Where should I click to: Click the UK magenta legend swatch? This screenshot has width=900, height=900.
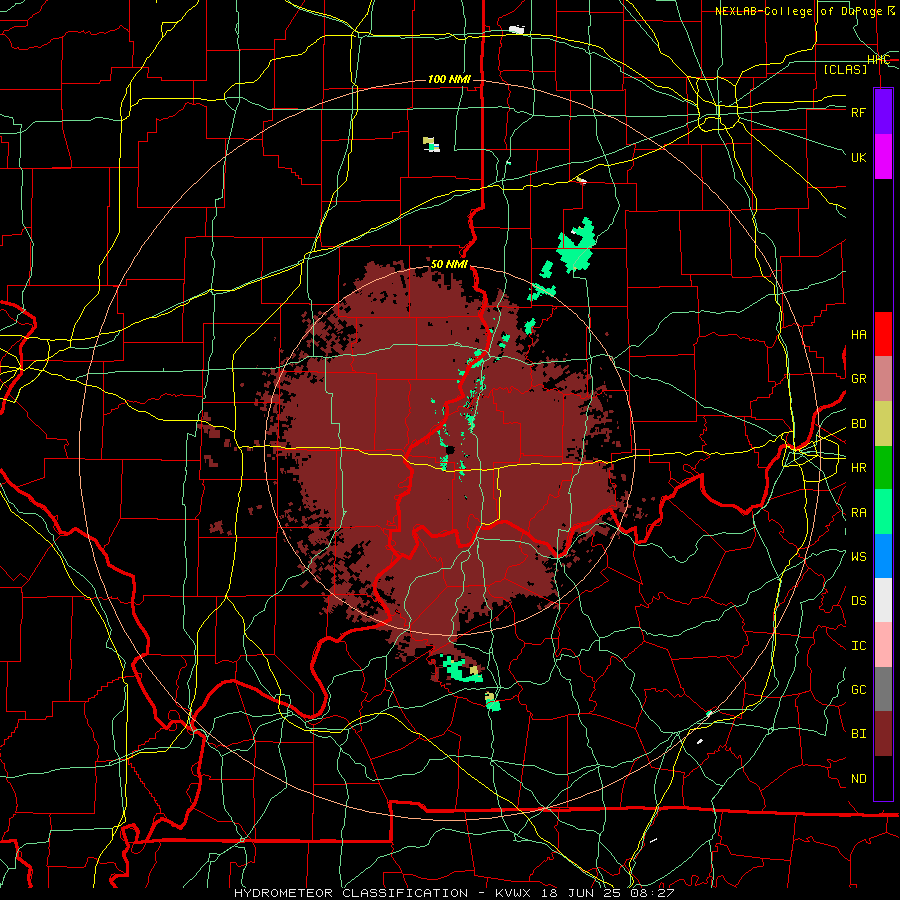click(883, 157)
